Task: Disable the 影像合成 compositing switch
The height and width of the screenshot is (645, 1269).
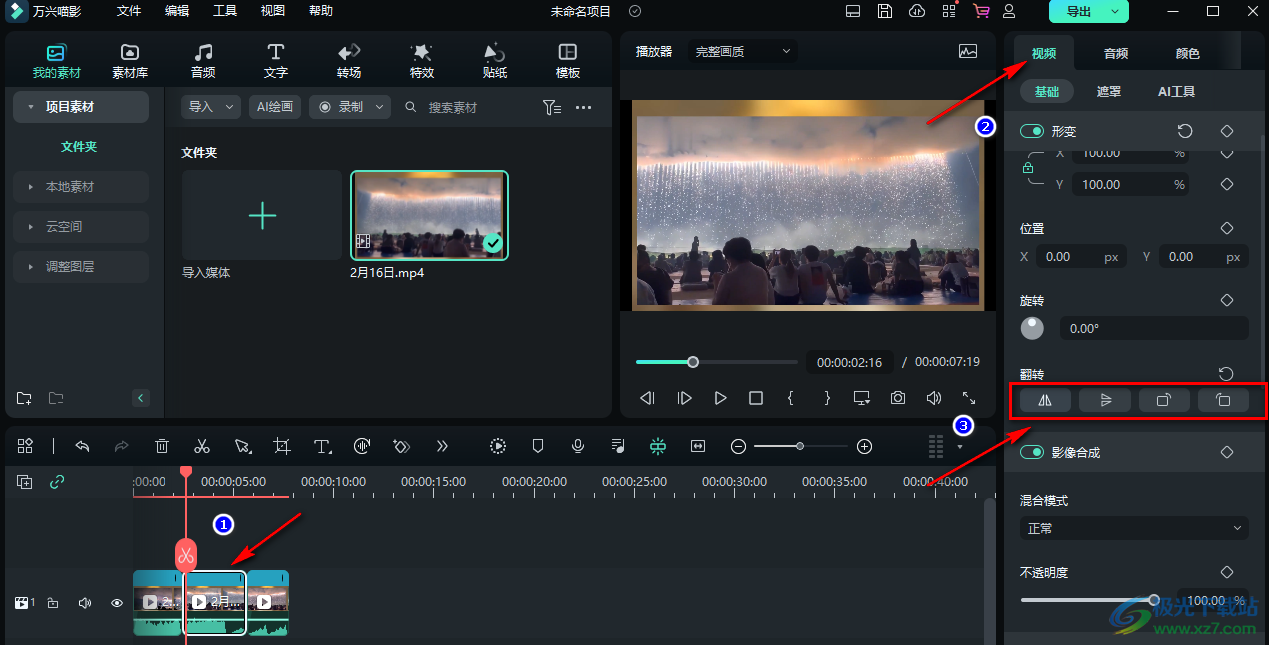Action: [x=1032, y=452]
